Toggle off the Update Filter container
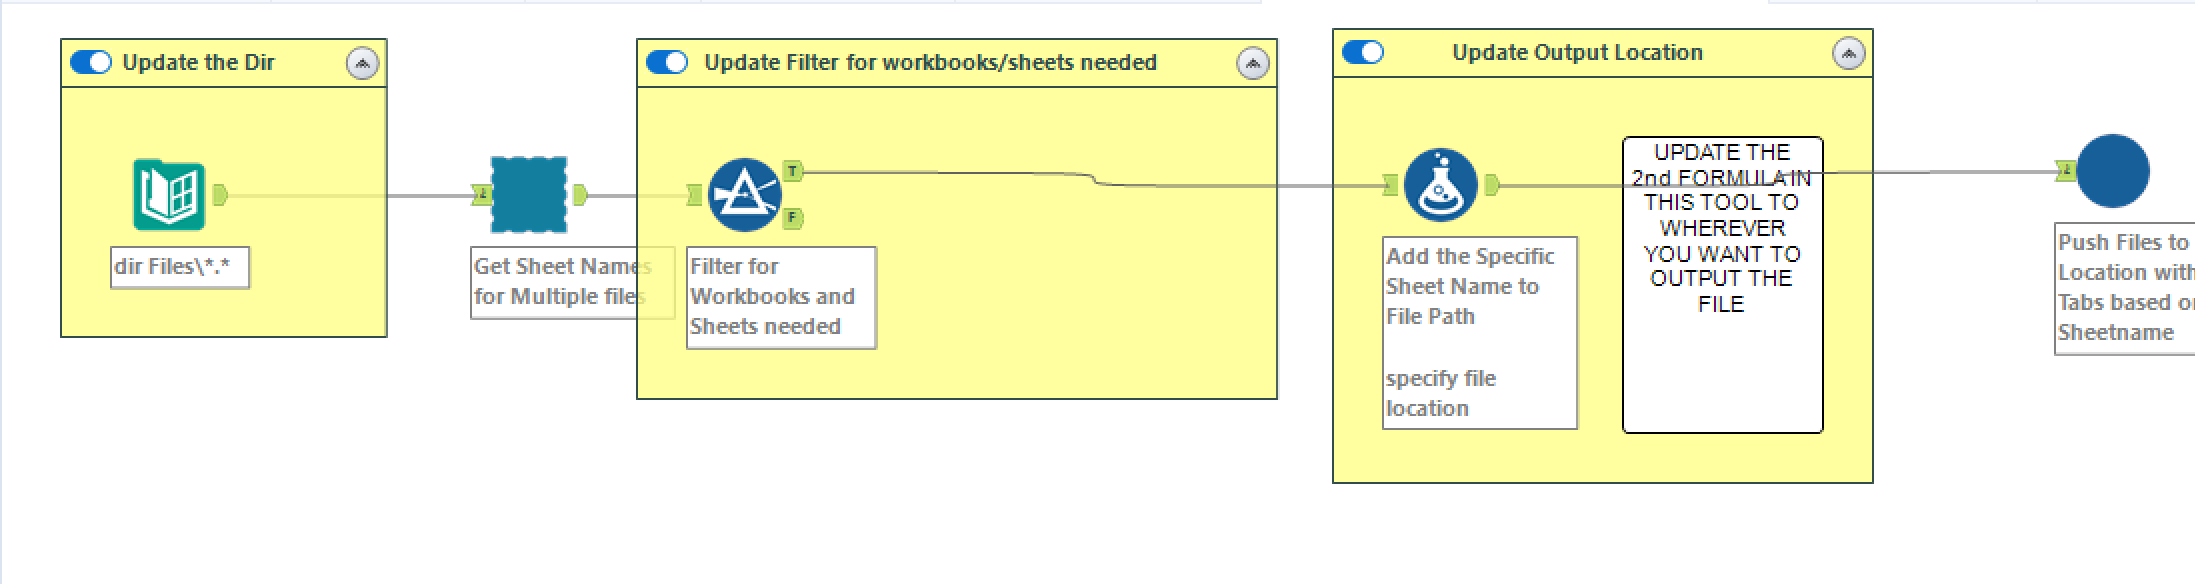This screenshot has height=584, width=2195. (x=667, y=63)
